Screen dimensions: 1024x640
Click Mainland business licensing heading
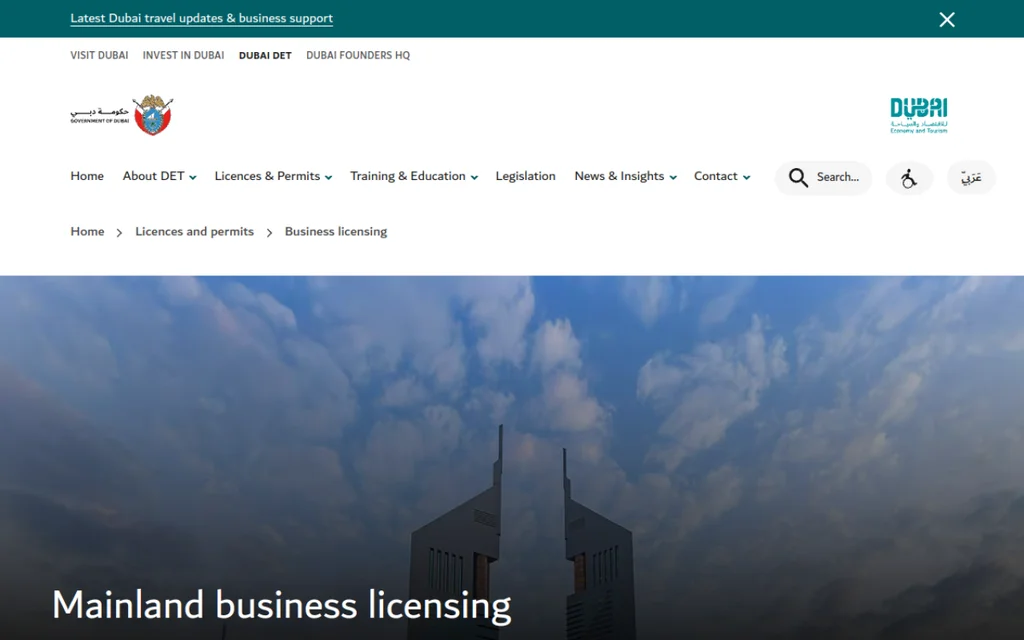point(281,605)
